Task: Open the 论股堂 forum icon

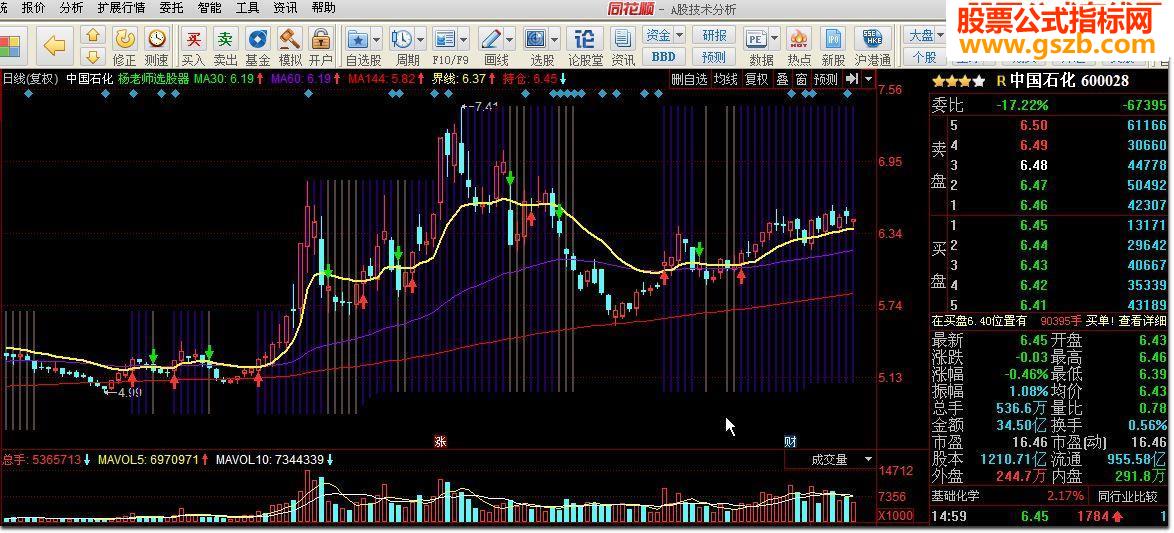Action: [585, 38]
